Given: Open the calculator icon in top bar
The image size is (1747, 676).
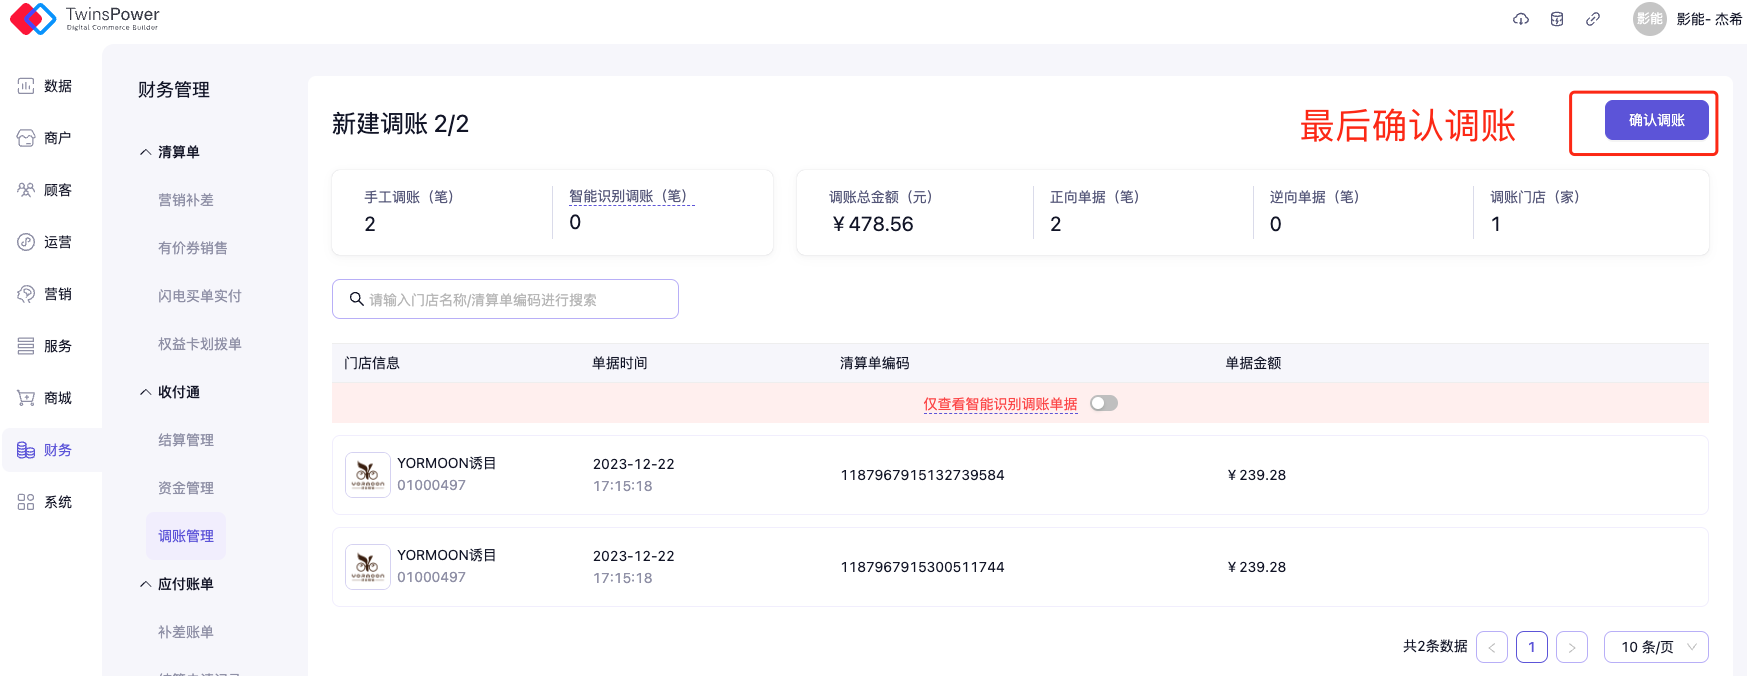Looking at the screenshot, I should pyautogui.click(x=1556, y=19).
